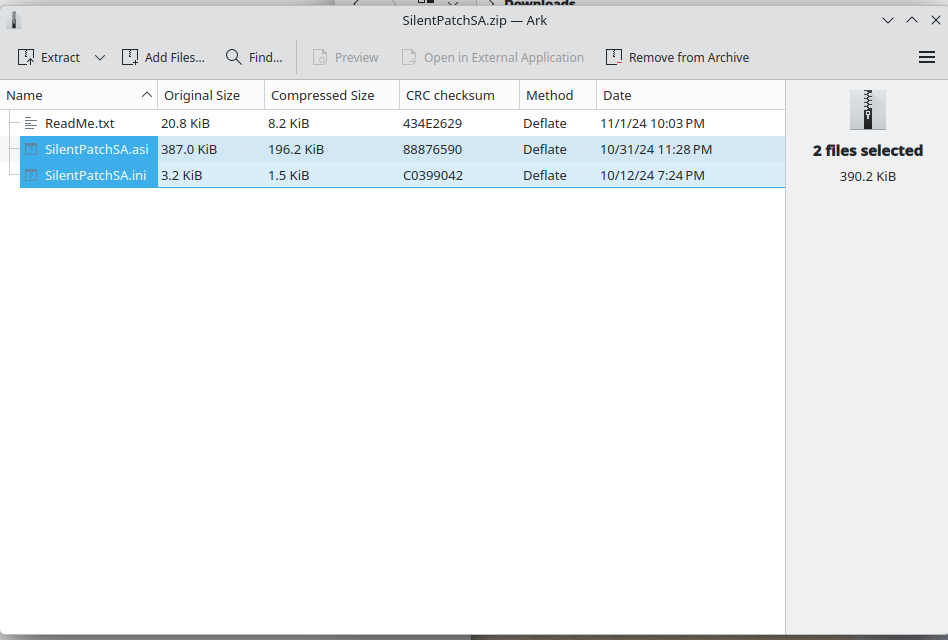Open the Find search tool
The height and width of the screenshot is (640, 948).
point(254,57)
